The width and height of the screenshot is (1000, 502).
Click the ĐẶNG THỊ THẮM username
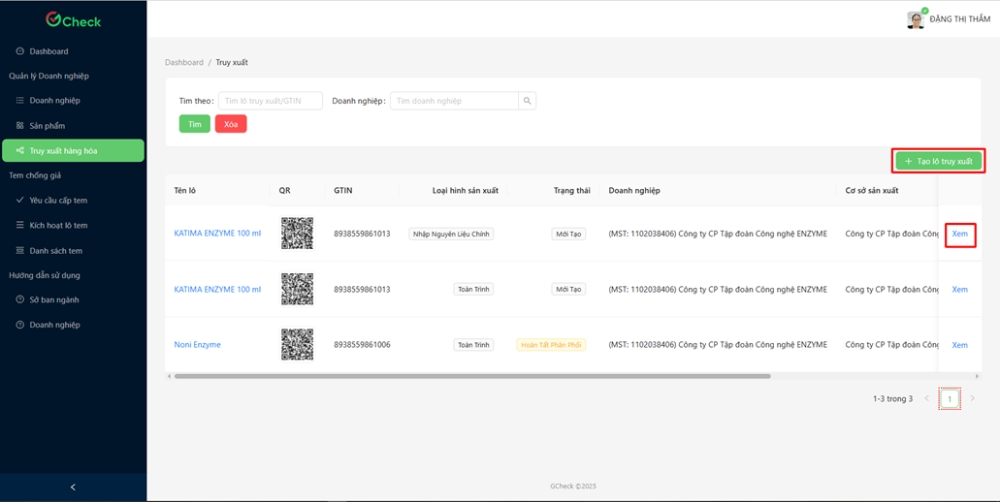pyautogui.click(x=960, y=19)
